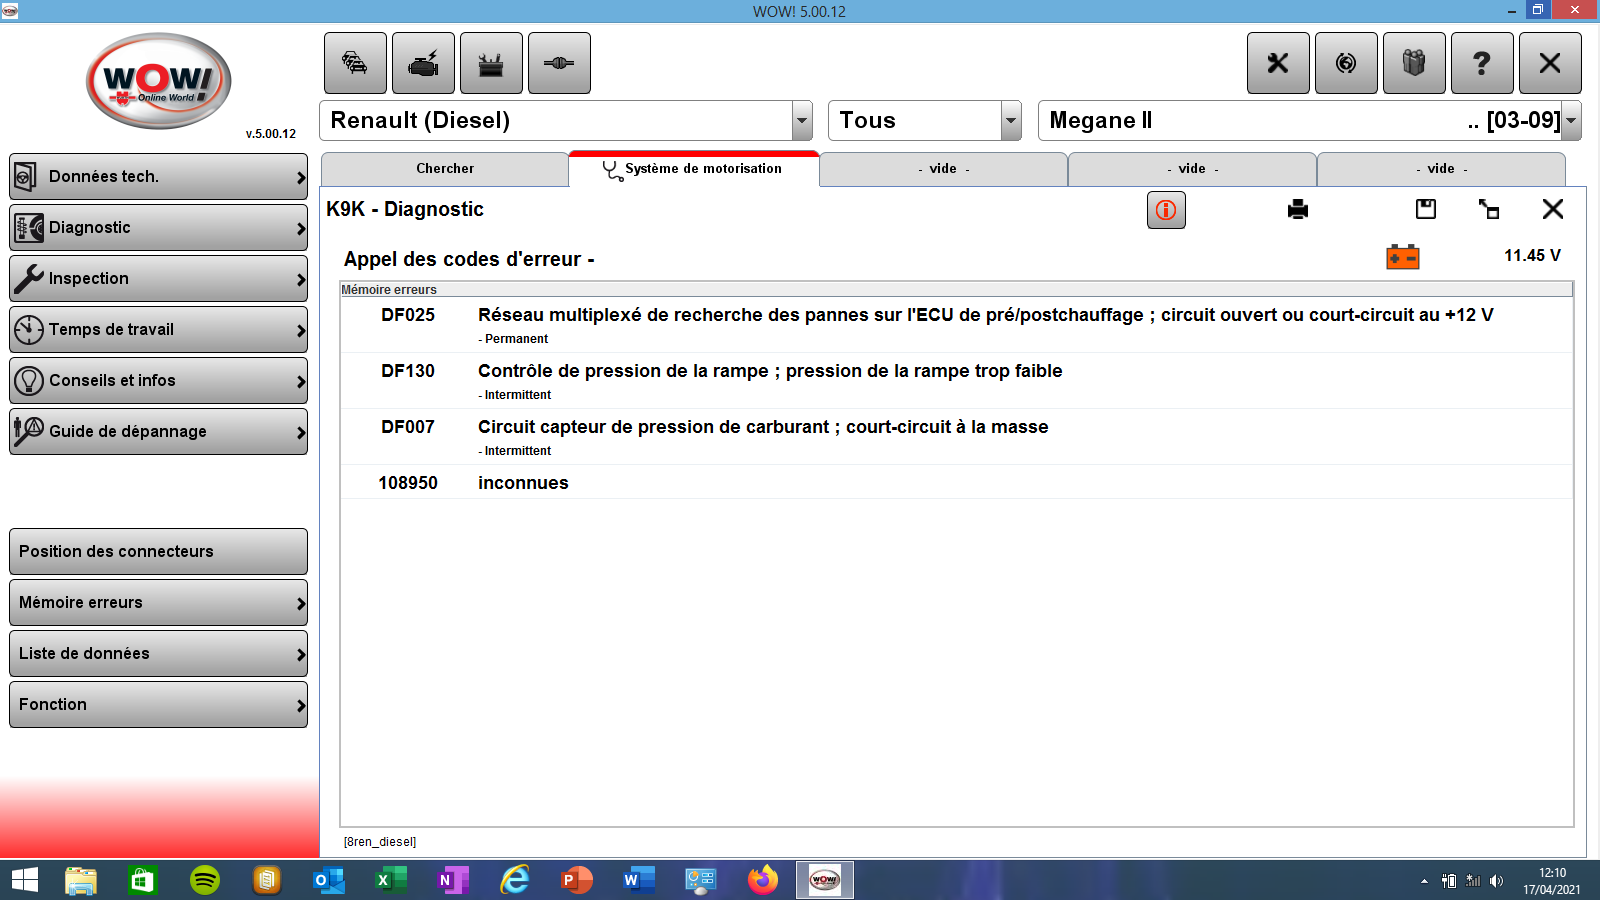This screenshot has height=900, width=1600.
Task: Open the Fonction button
Action: coord(158,705)
